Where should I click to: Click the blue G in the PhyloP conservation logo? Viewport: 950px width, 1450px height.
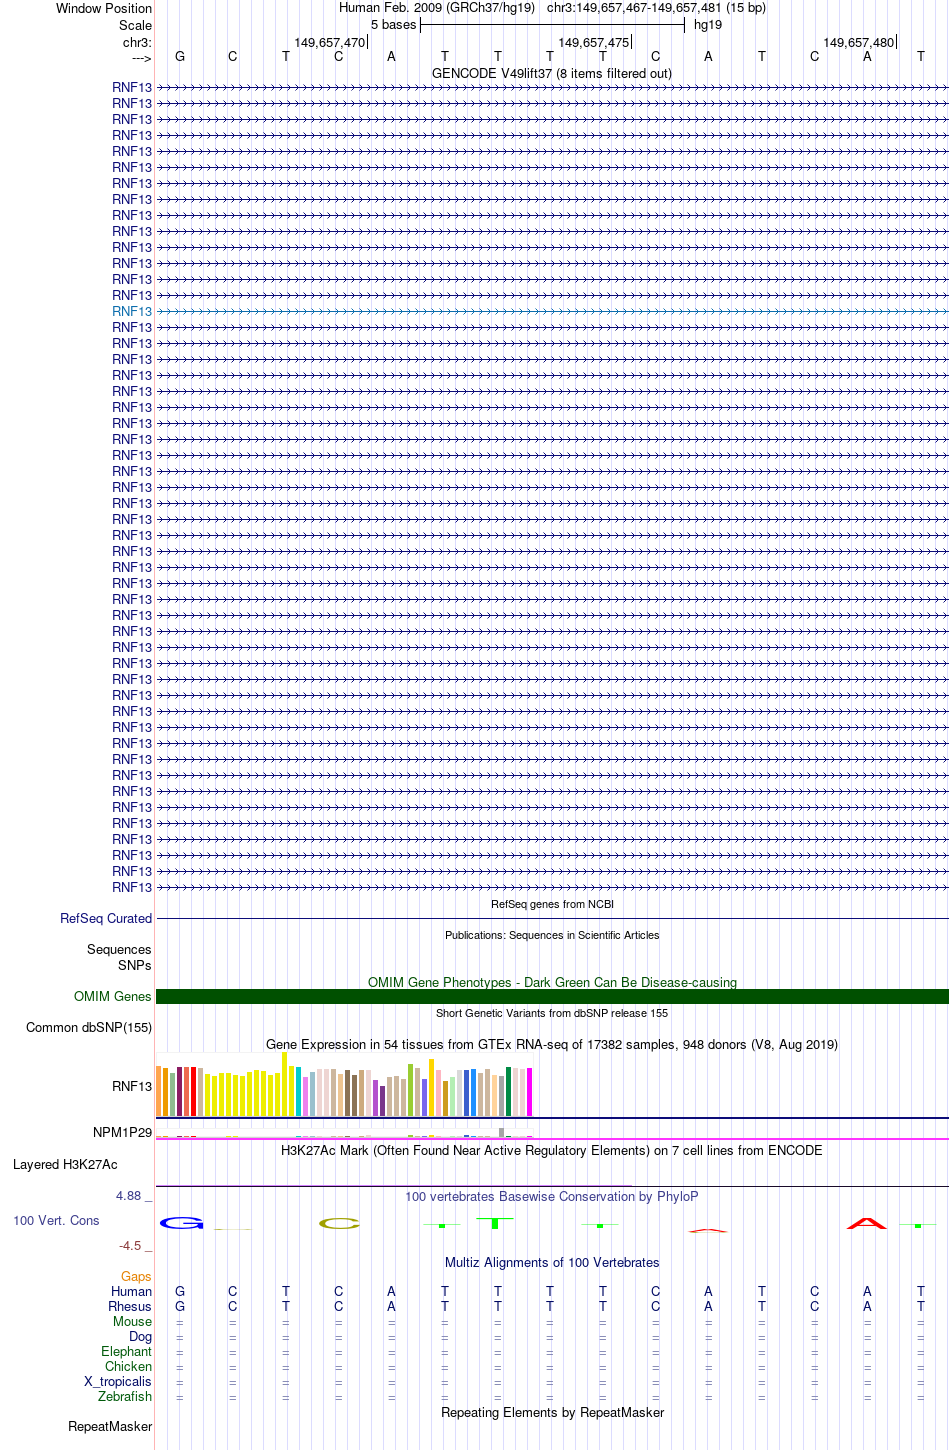[x=182, y=1223]
